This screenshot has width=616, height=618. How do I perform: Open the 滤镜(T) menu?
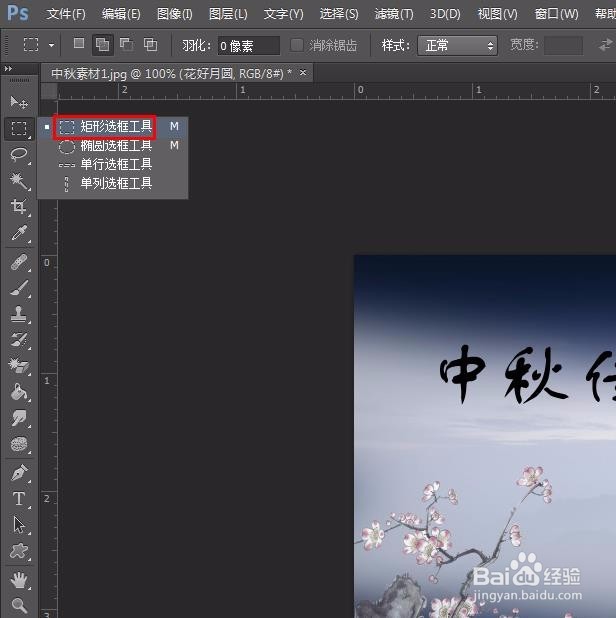(394, 15)
